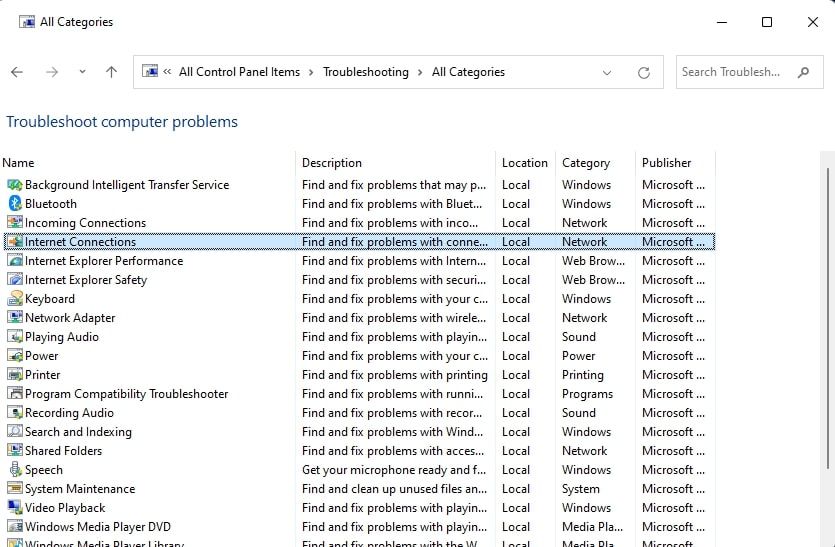
Task: Click the All Categories breadcrumb
Action: tap(468, 72)
